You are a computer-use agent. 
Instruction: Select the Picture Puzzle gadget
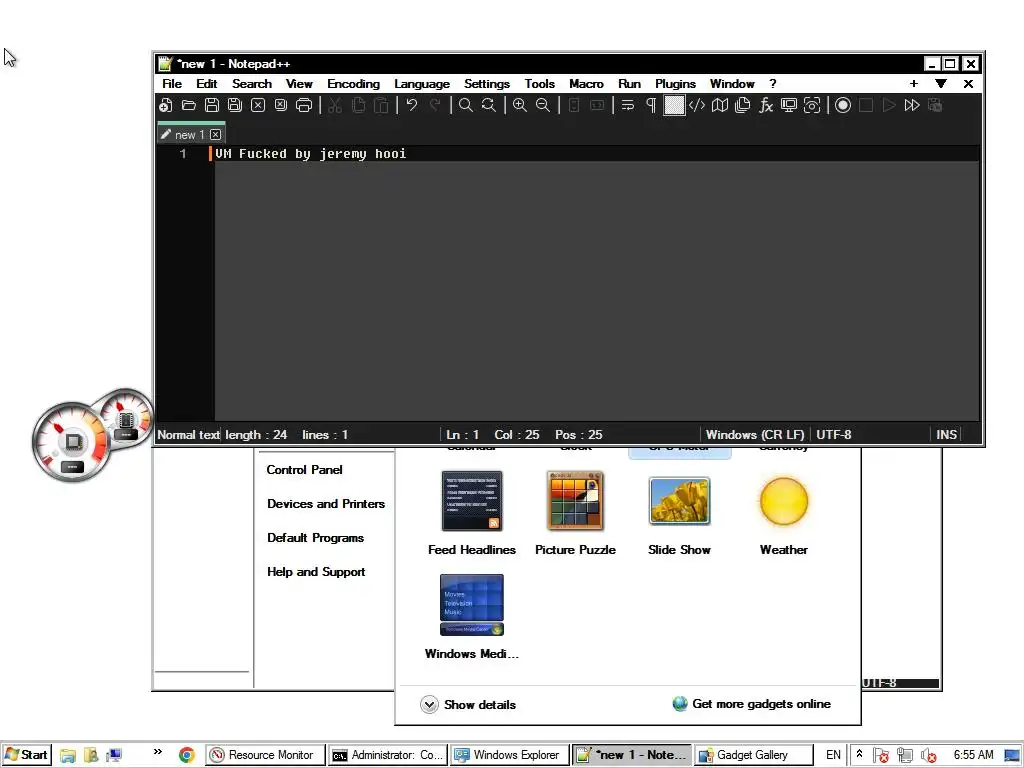point(575,513)
